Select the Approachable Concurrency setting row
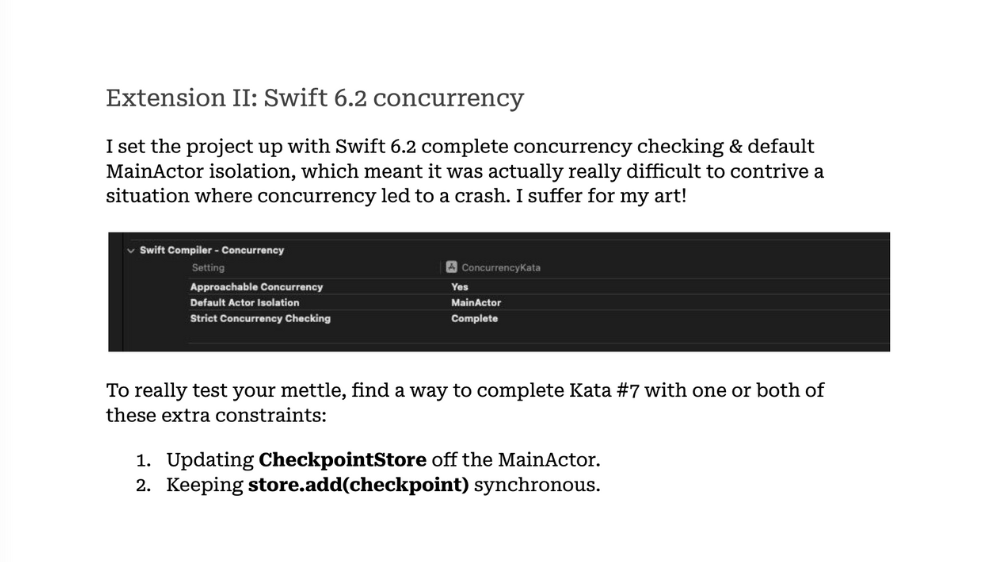1000x562 pixels. pyautogui.click(x=256, y=287)
